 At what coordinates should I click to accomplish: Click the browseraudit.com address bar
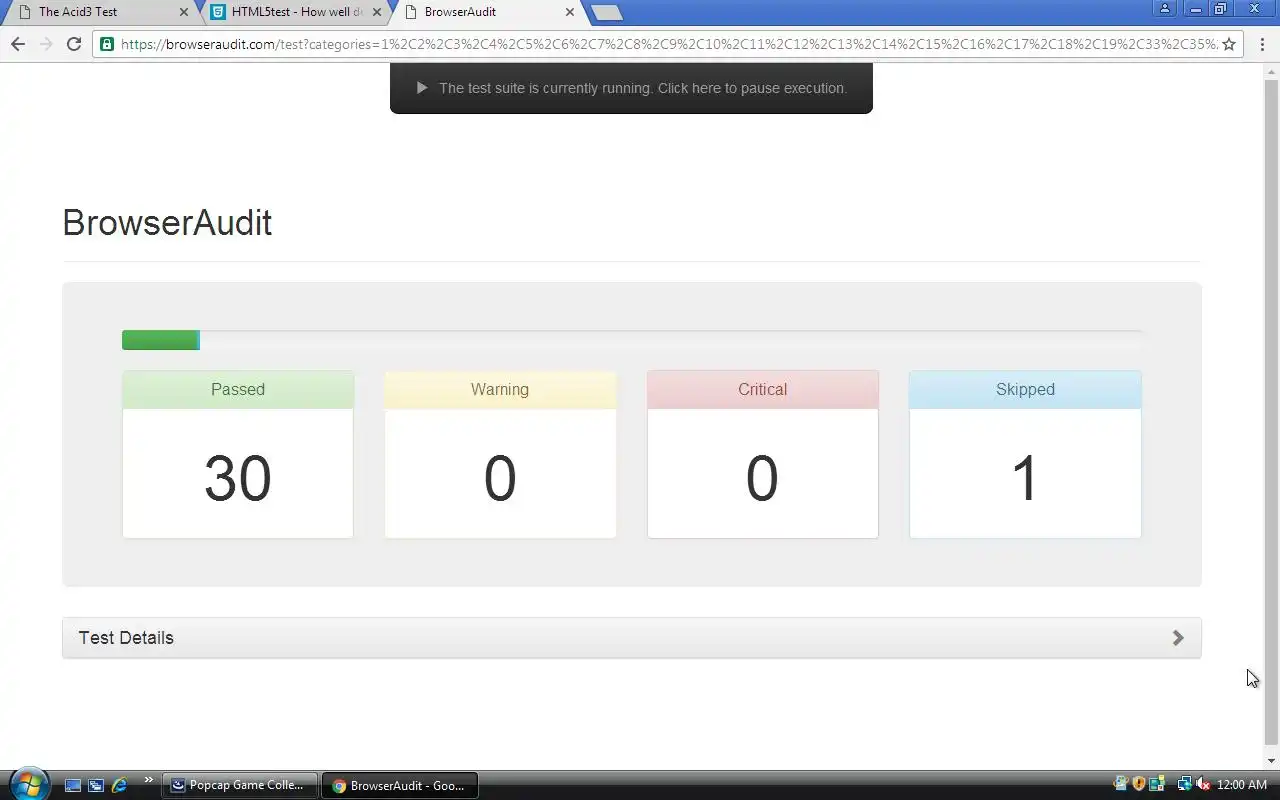tap(668, 44)
